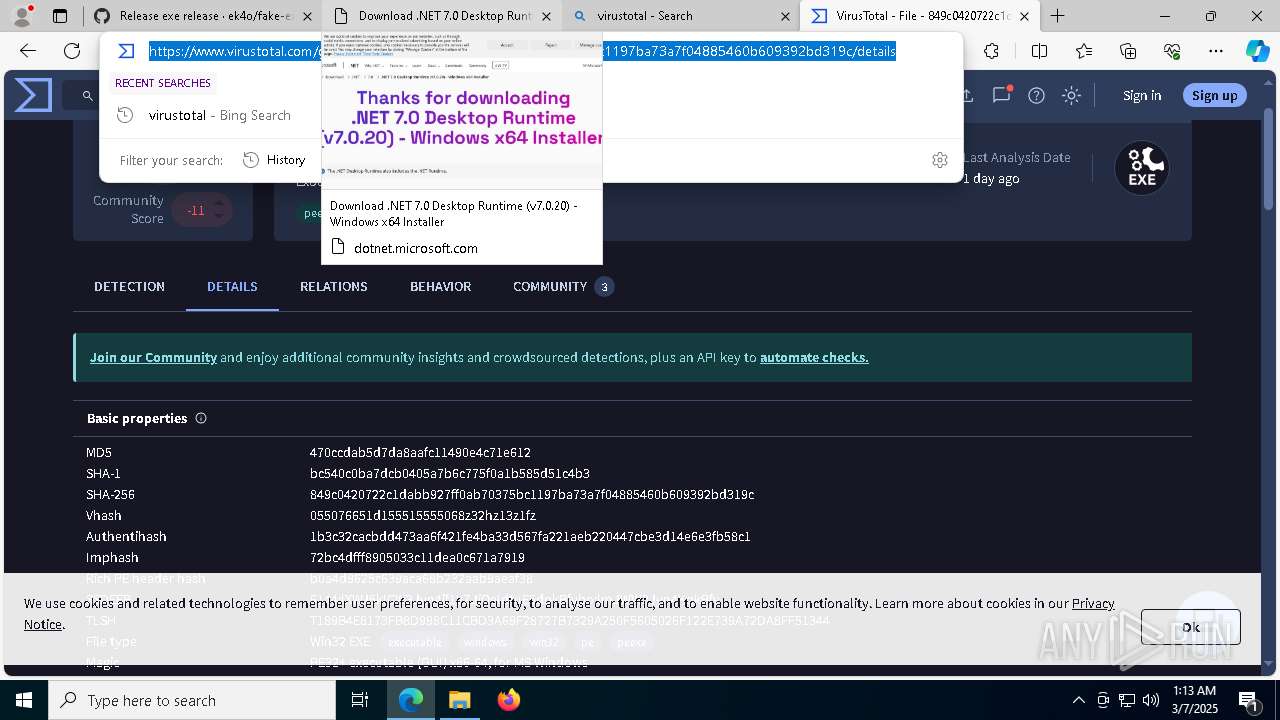Viewport: 1280px width, 720px height.
Task: Switch to Download .NET 7.0 Desktop Runtime tab
Action: pyautogui.click(x=442, y=16)
